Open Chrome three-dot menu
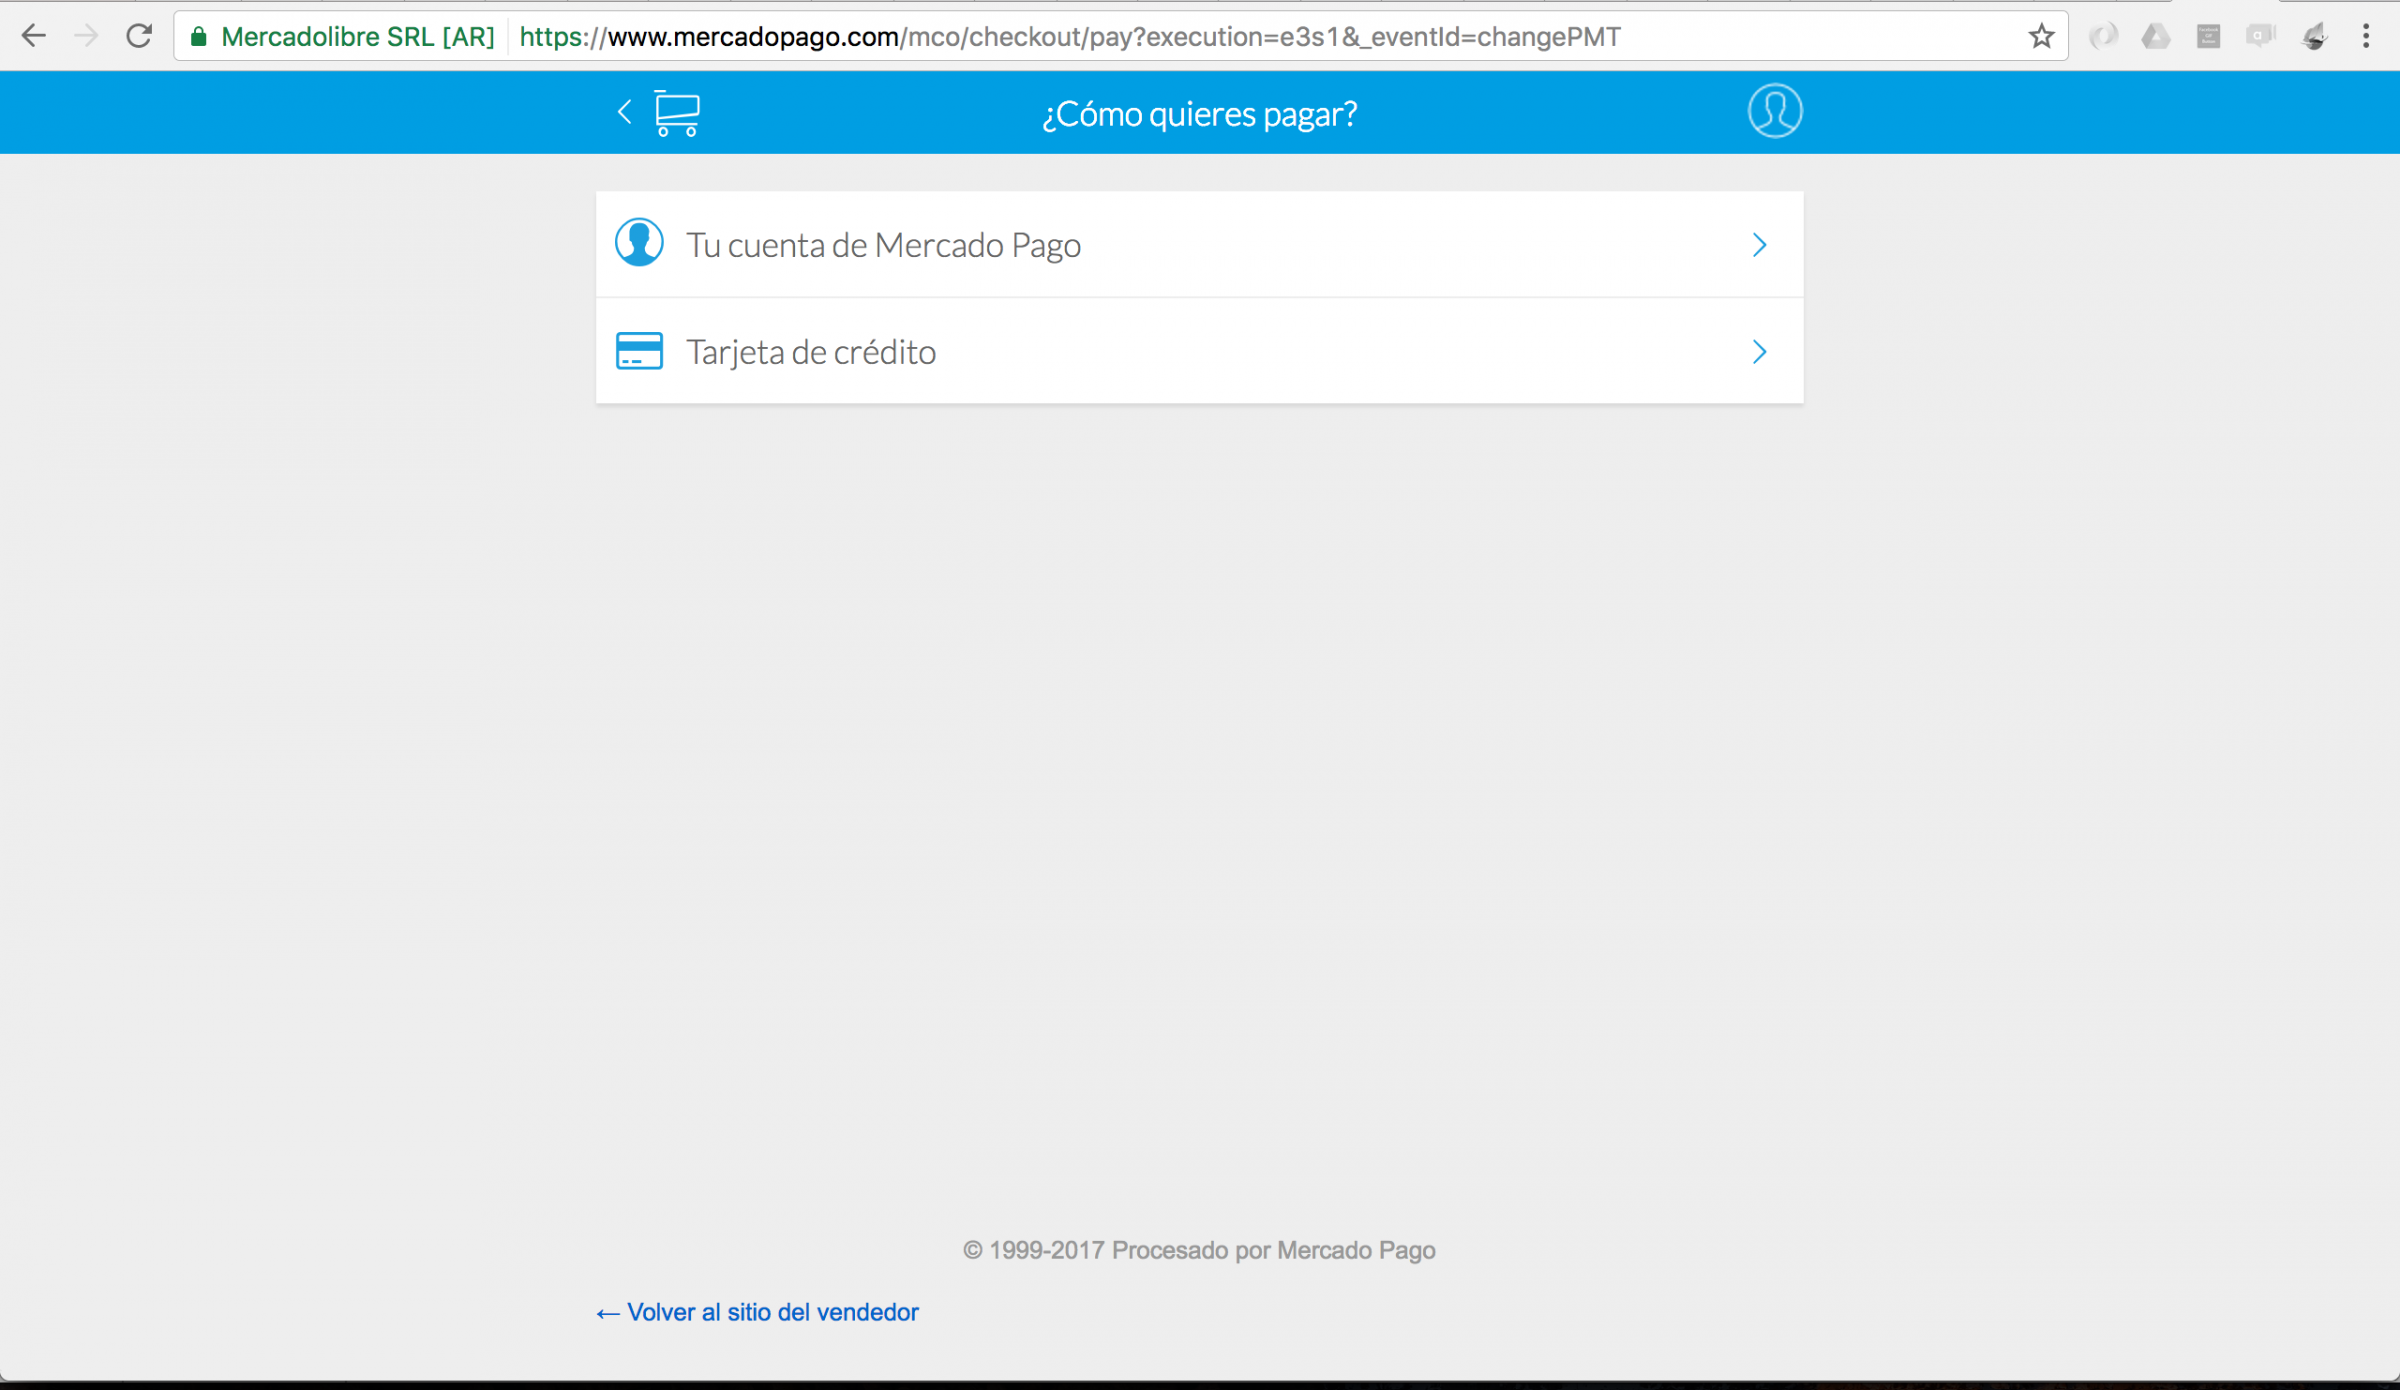The image size is (2400, 1390). (x=2365, y=37)
